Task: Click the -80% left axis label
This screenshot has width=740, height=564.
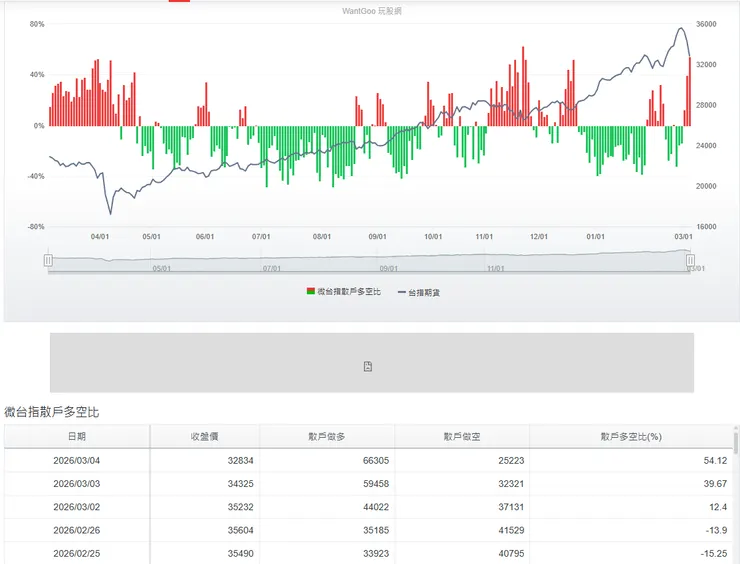Action: tap(36, 227)
